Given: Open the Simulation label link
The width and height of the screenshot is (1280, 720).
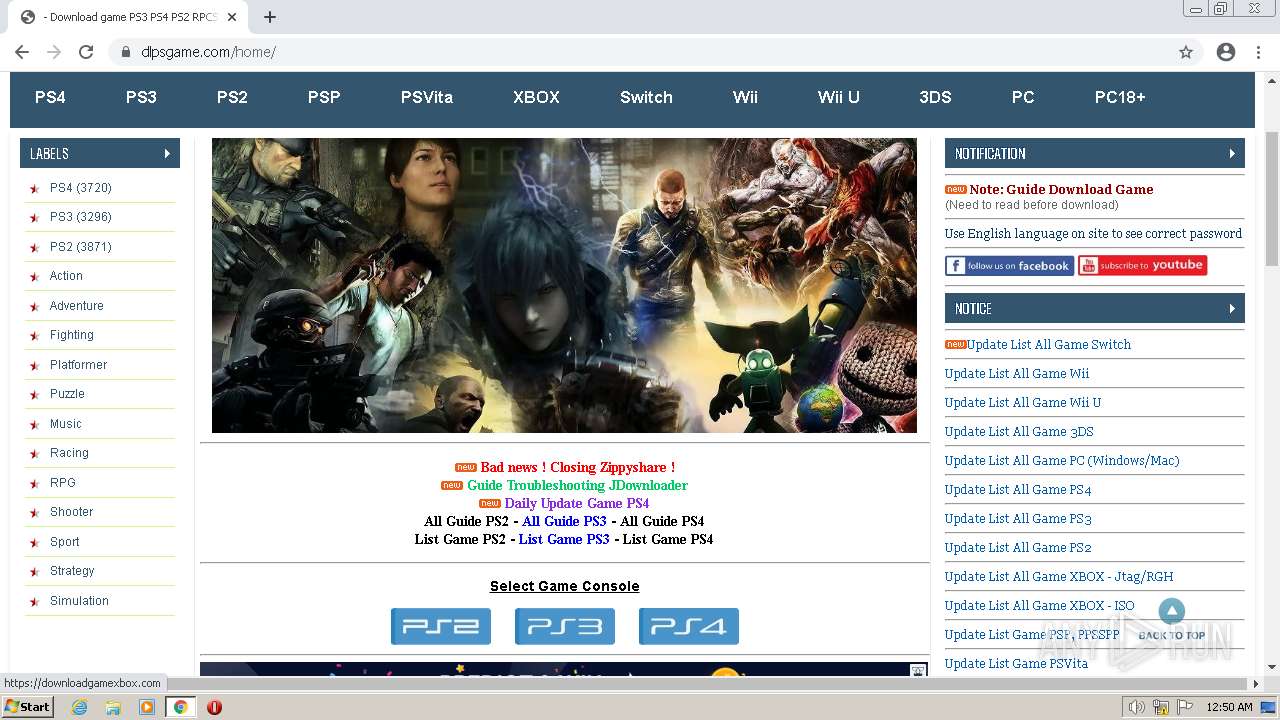Looking at the screenshot, I should coord(79,601).
